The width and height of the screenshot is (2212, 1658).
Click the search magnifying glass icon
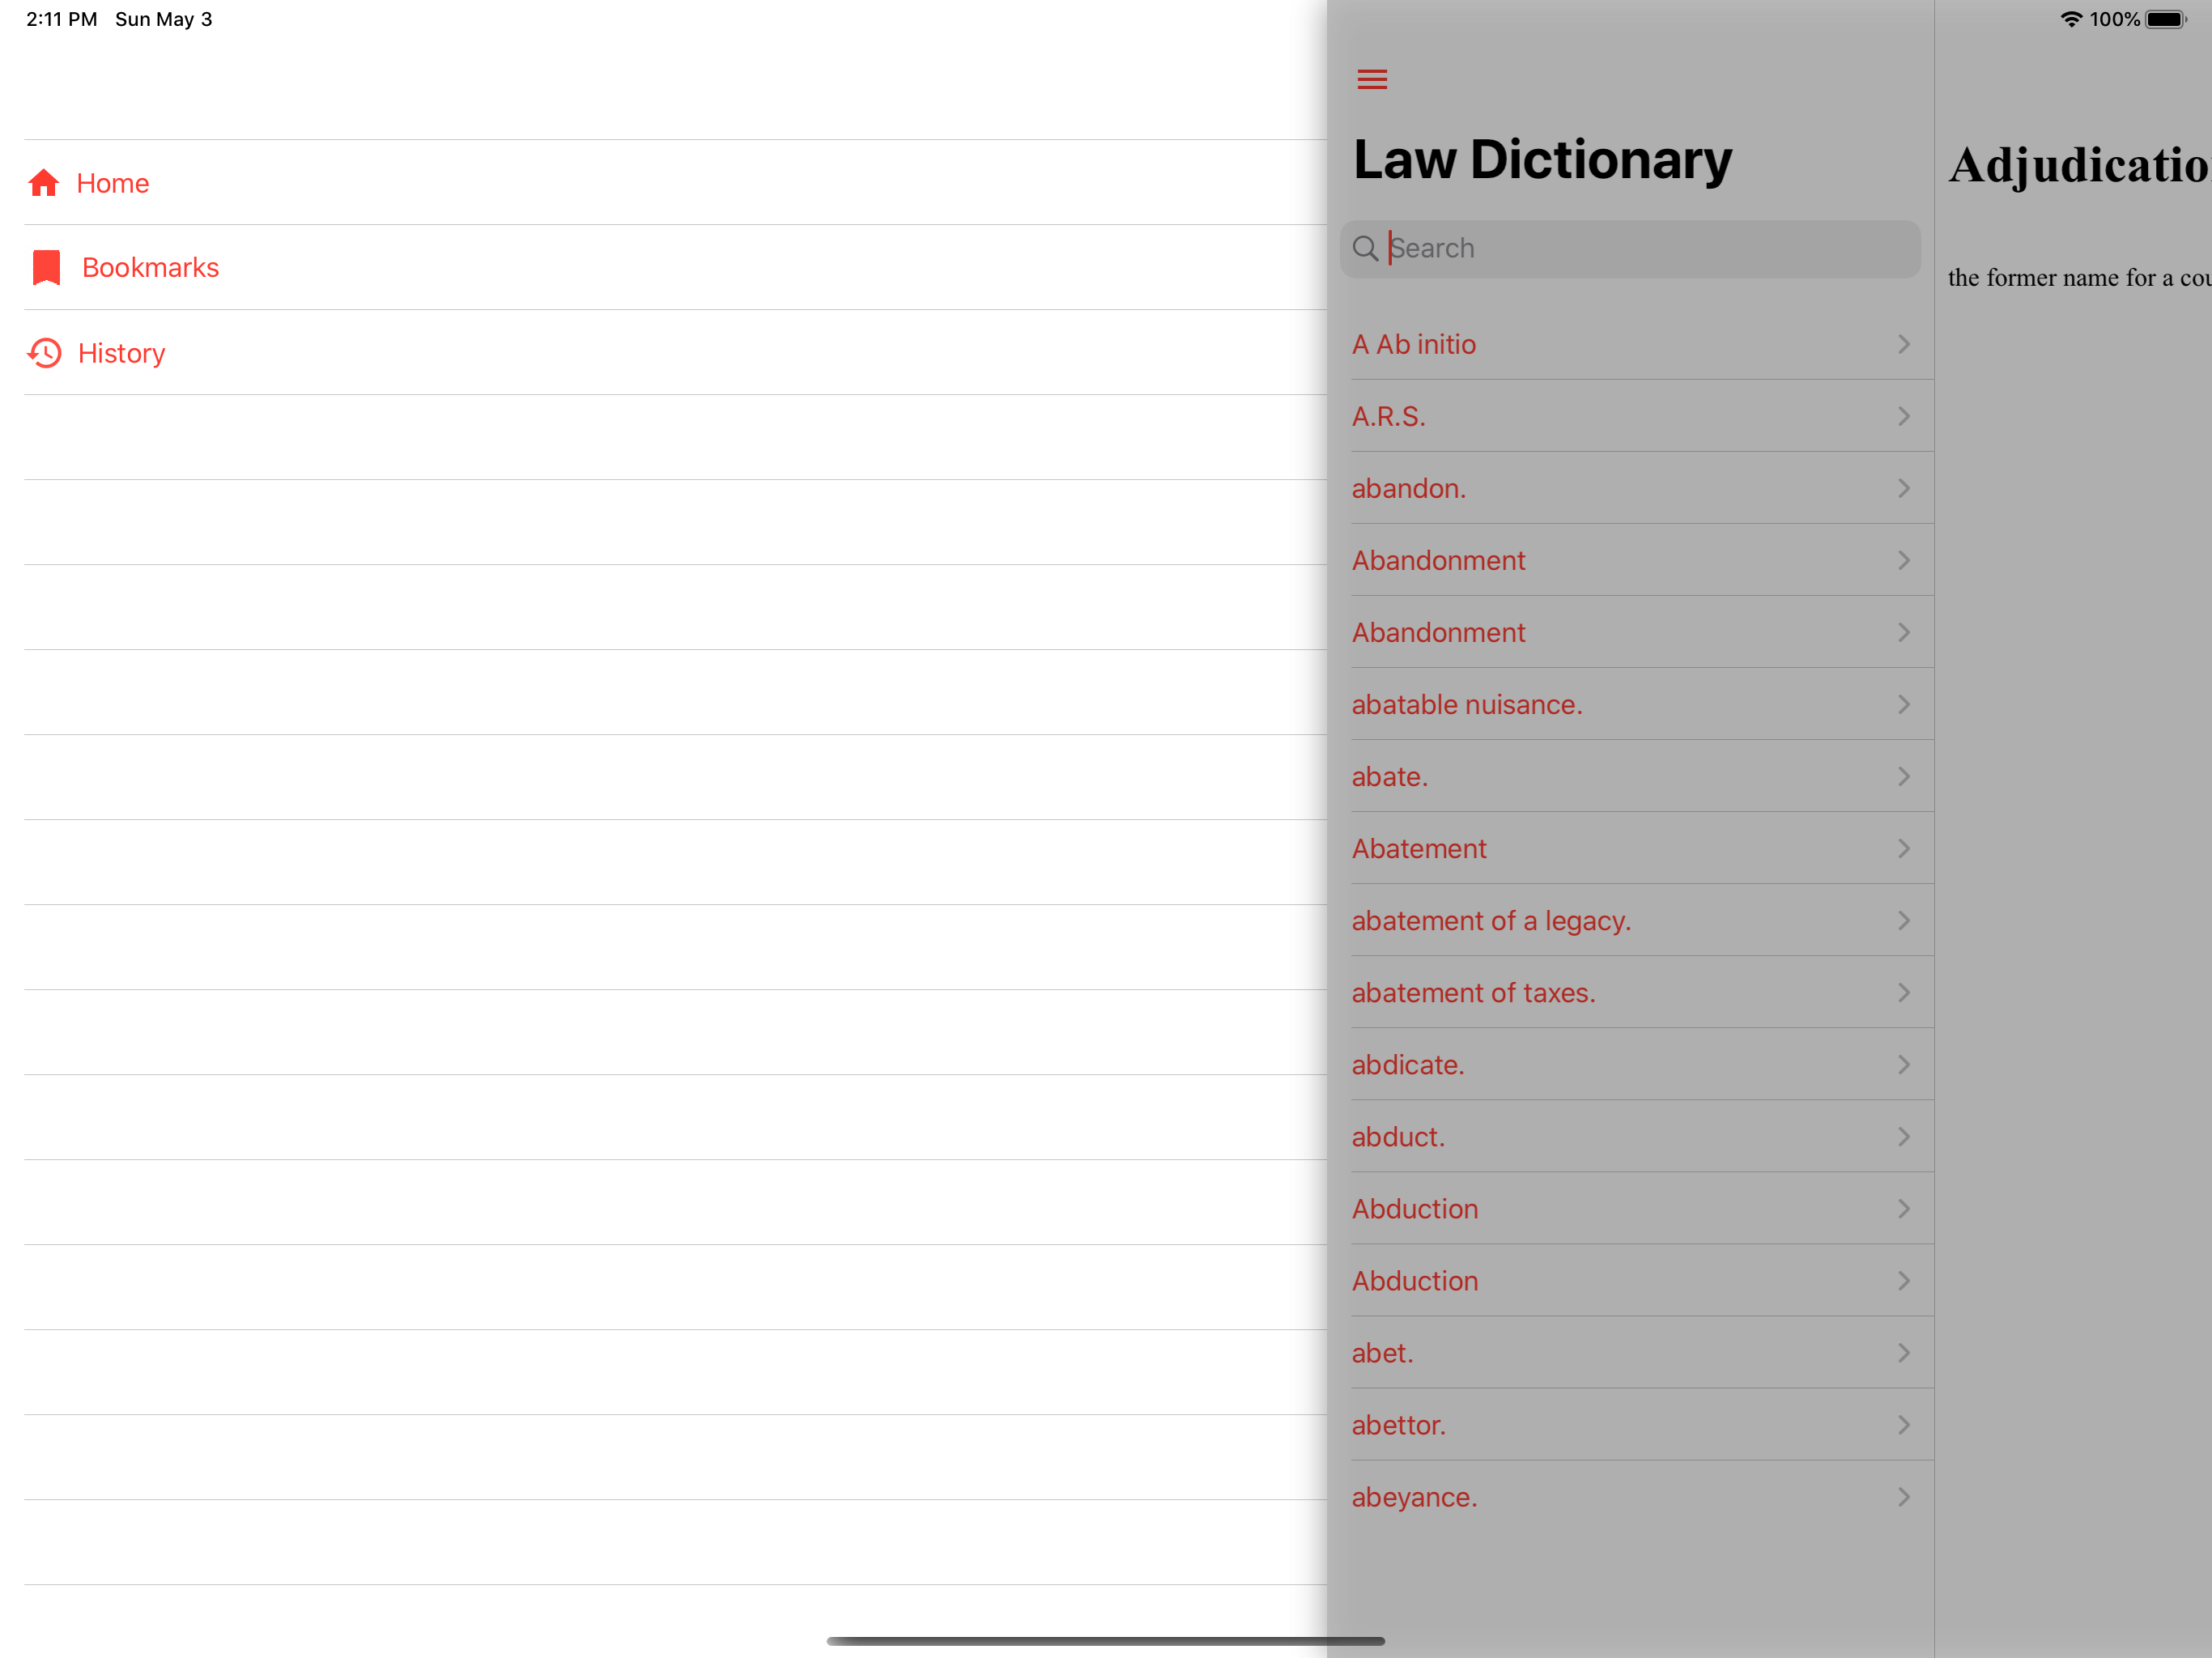(x=1365, y=248)
